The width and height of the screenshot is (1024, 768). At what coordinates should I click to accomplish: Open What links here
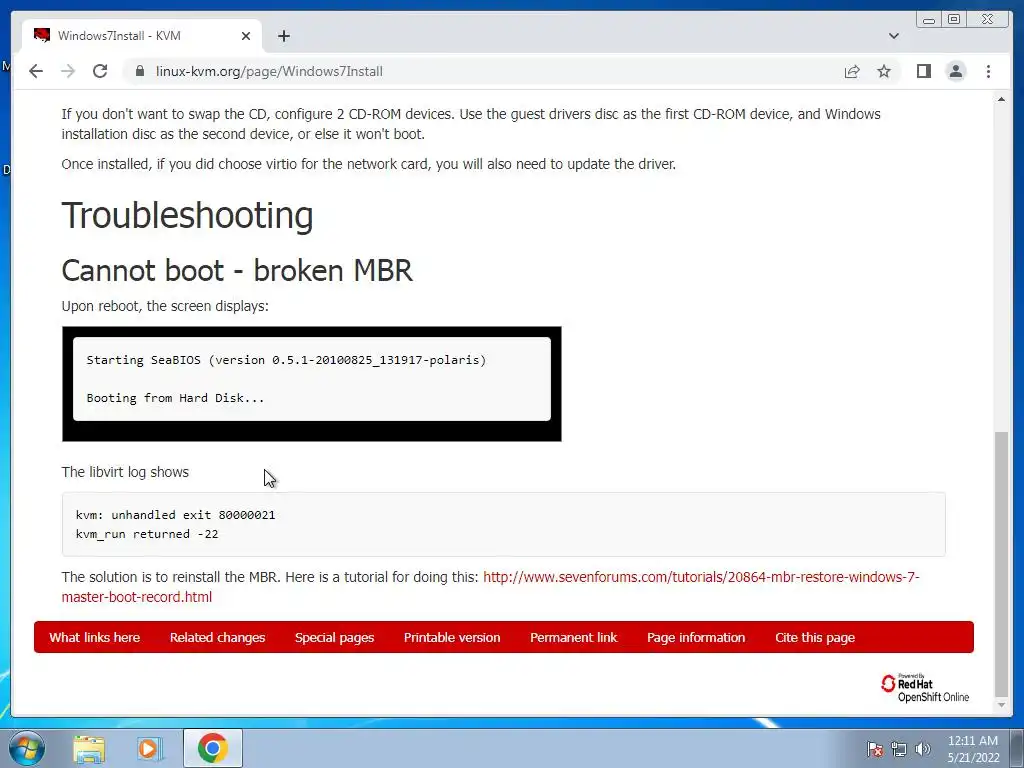click(x=95, y=637)
